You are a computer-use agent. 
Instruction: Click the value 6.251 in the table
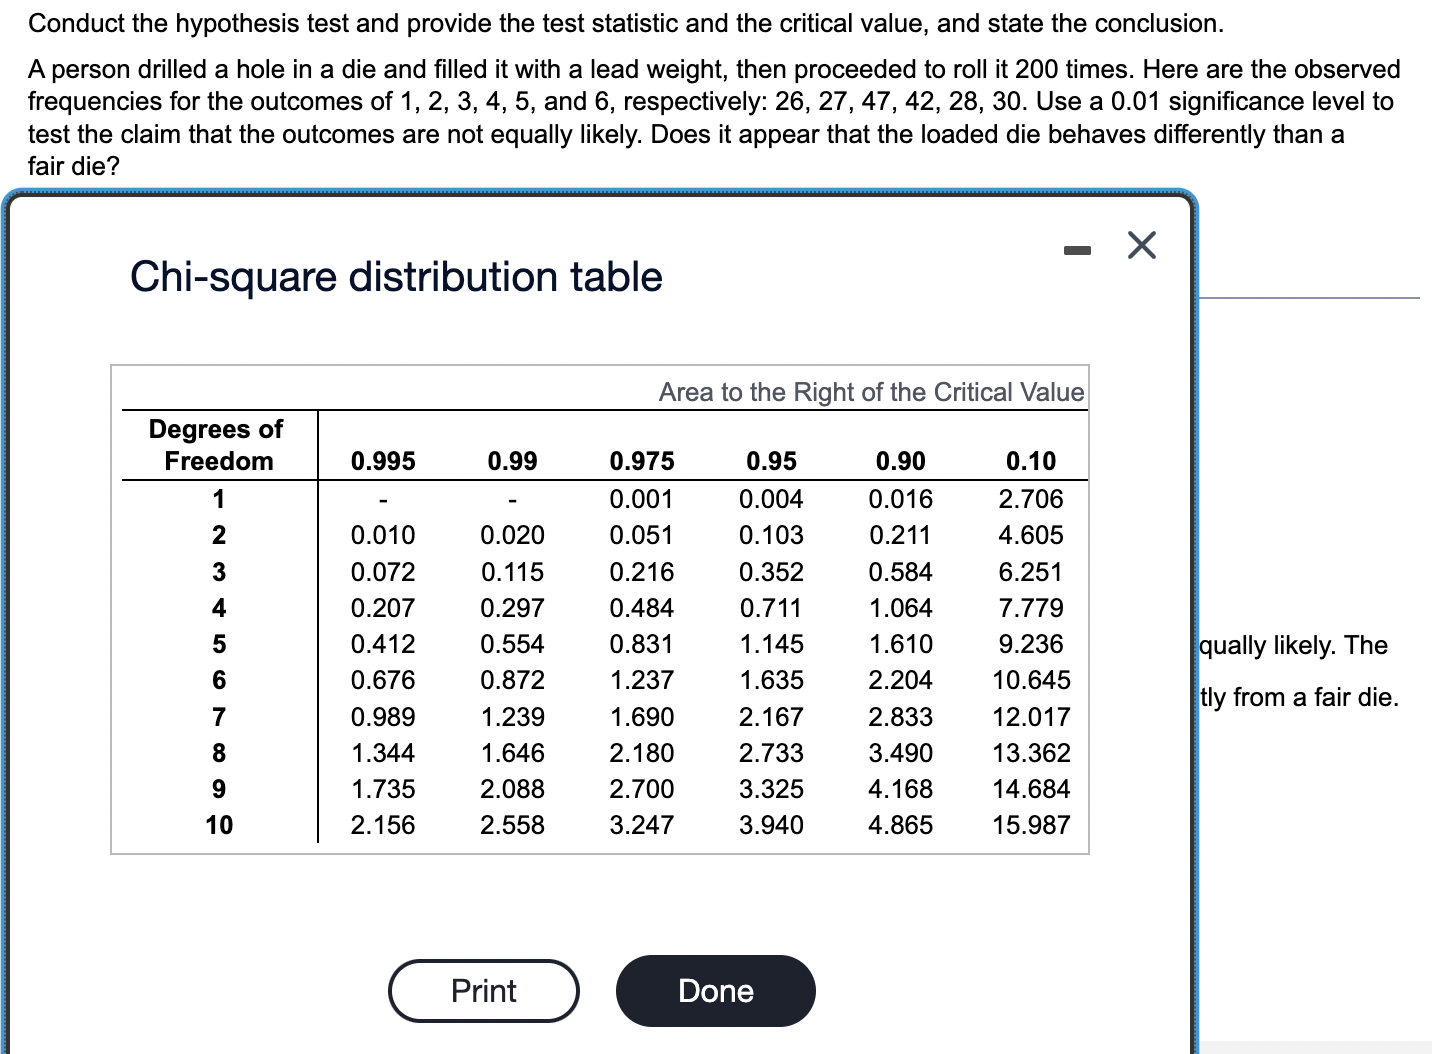pyautogui.click(x=1031, y=572)
